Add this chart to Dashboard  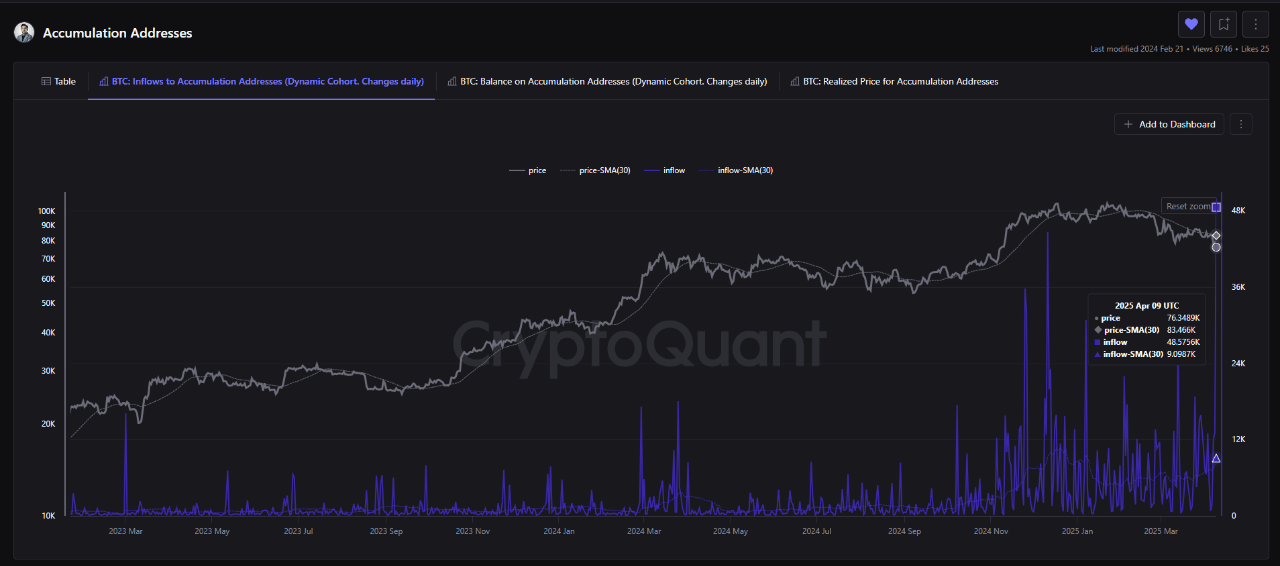click(x=1169, y=124)
